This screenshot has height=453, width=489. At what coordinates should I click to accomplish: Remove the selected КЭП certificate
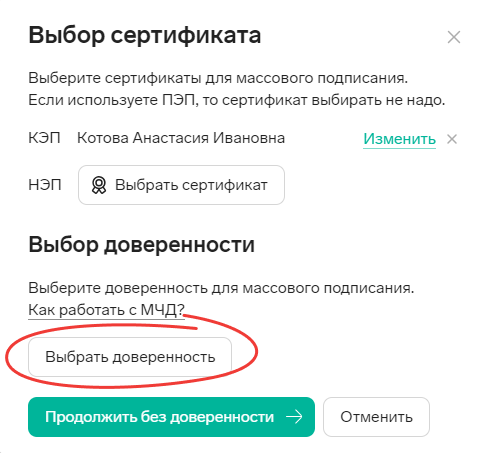(x=452, y=139)
